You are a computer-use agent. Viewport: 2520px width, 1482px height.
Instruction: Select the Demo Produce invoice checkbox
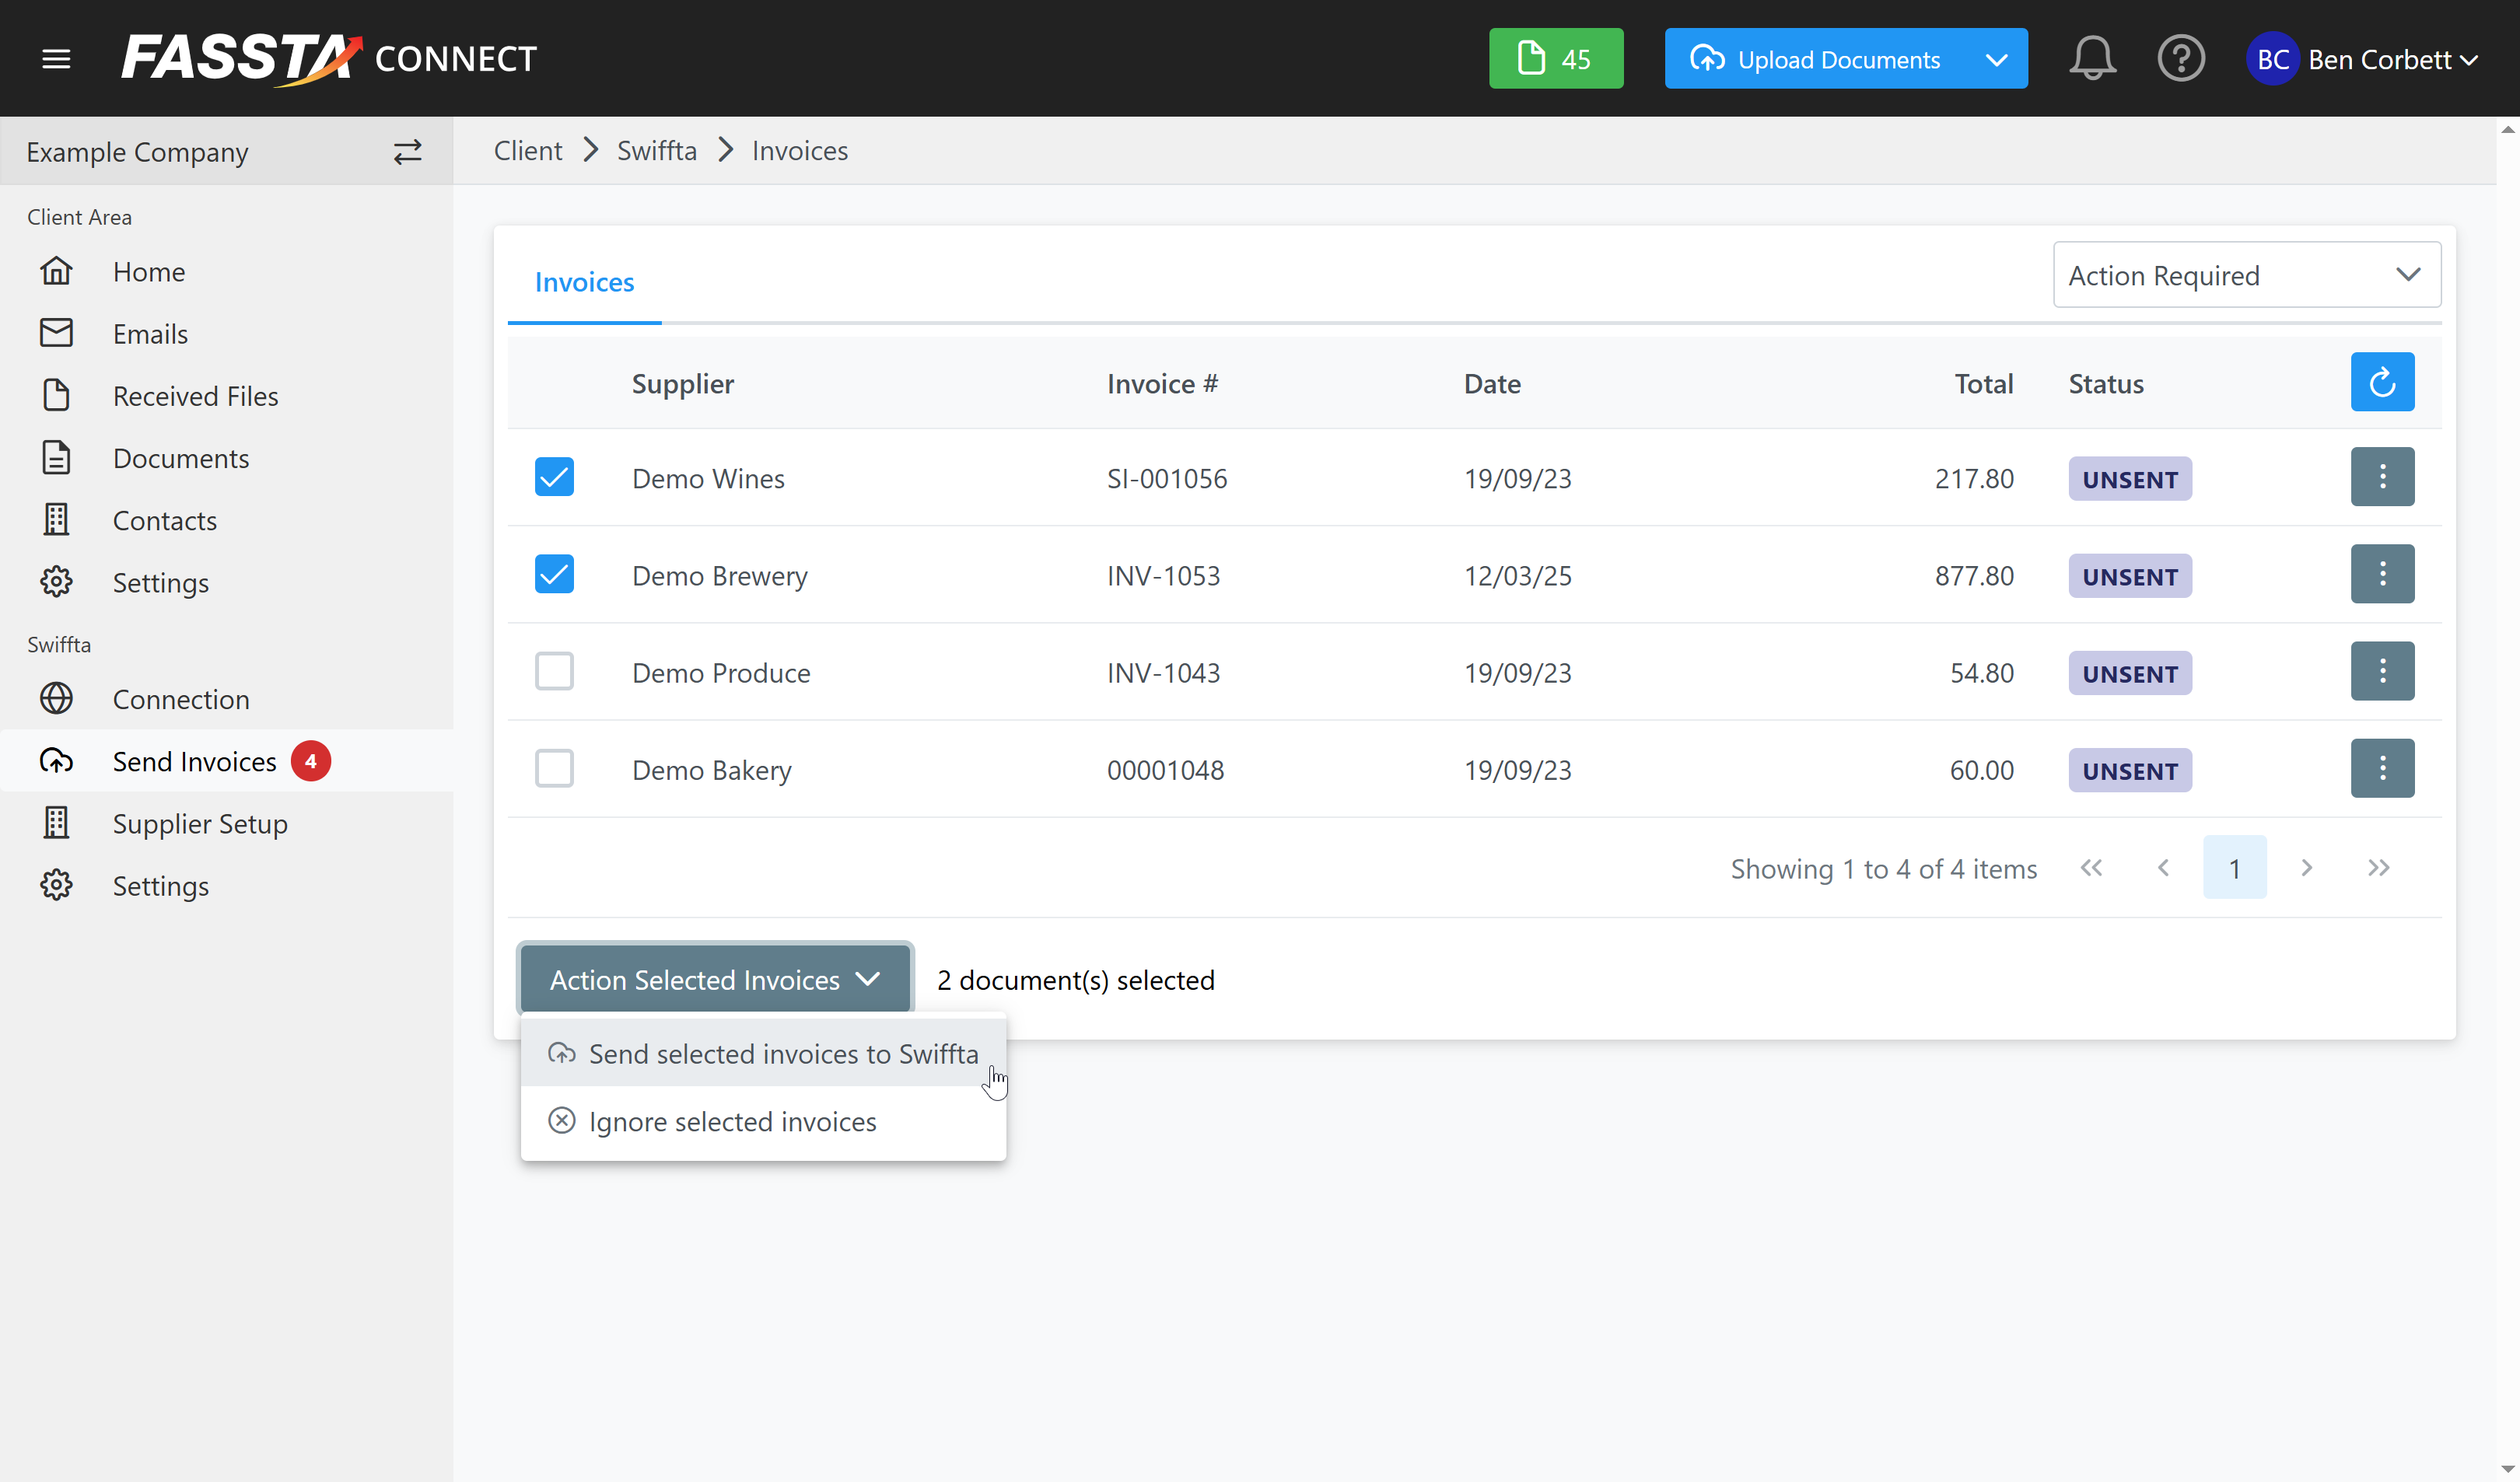[x=554, y=672]
